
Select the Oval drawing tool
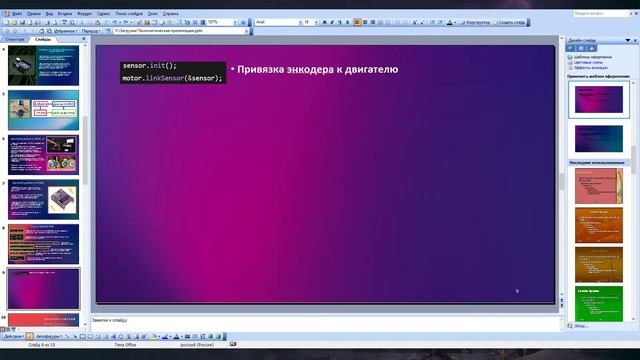point(90,337)
